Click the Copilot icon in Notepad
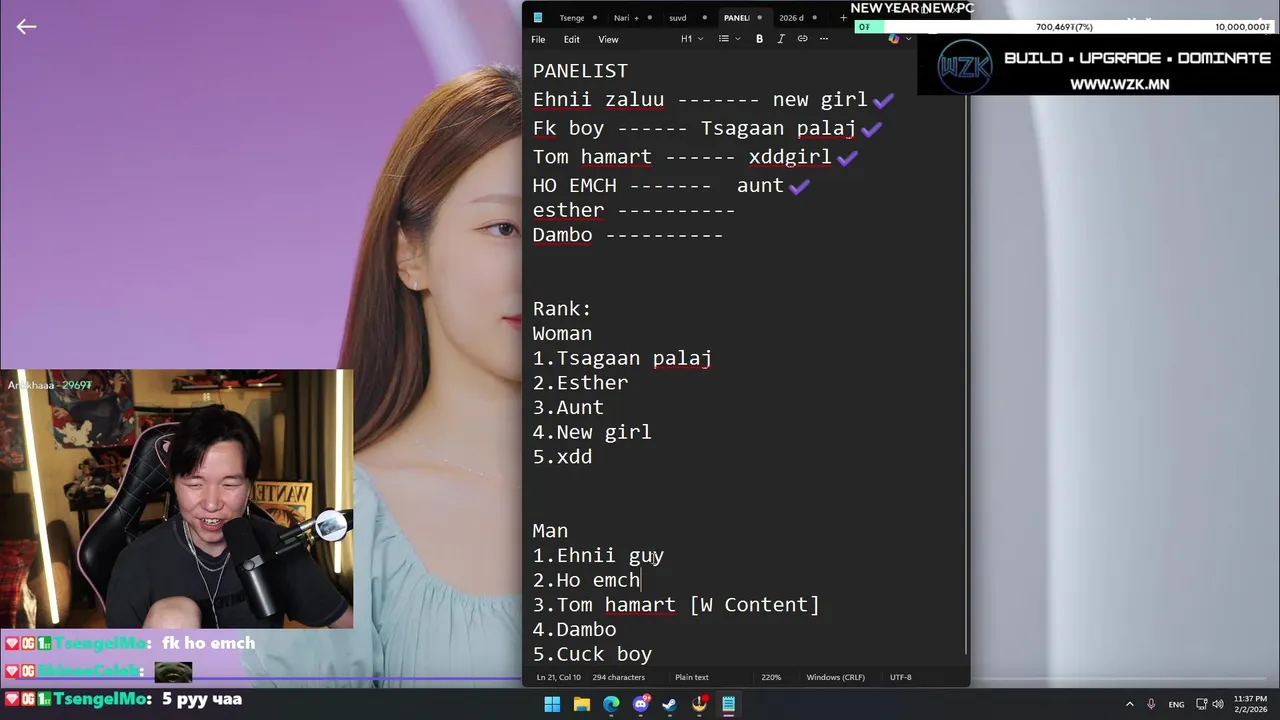 893,39
